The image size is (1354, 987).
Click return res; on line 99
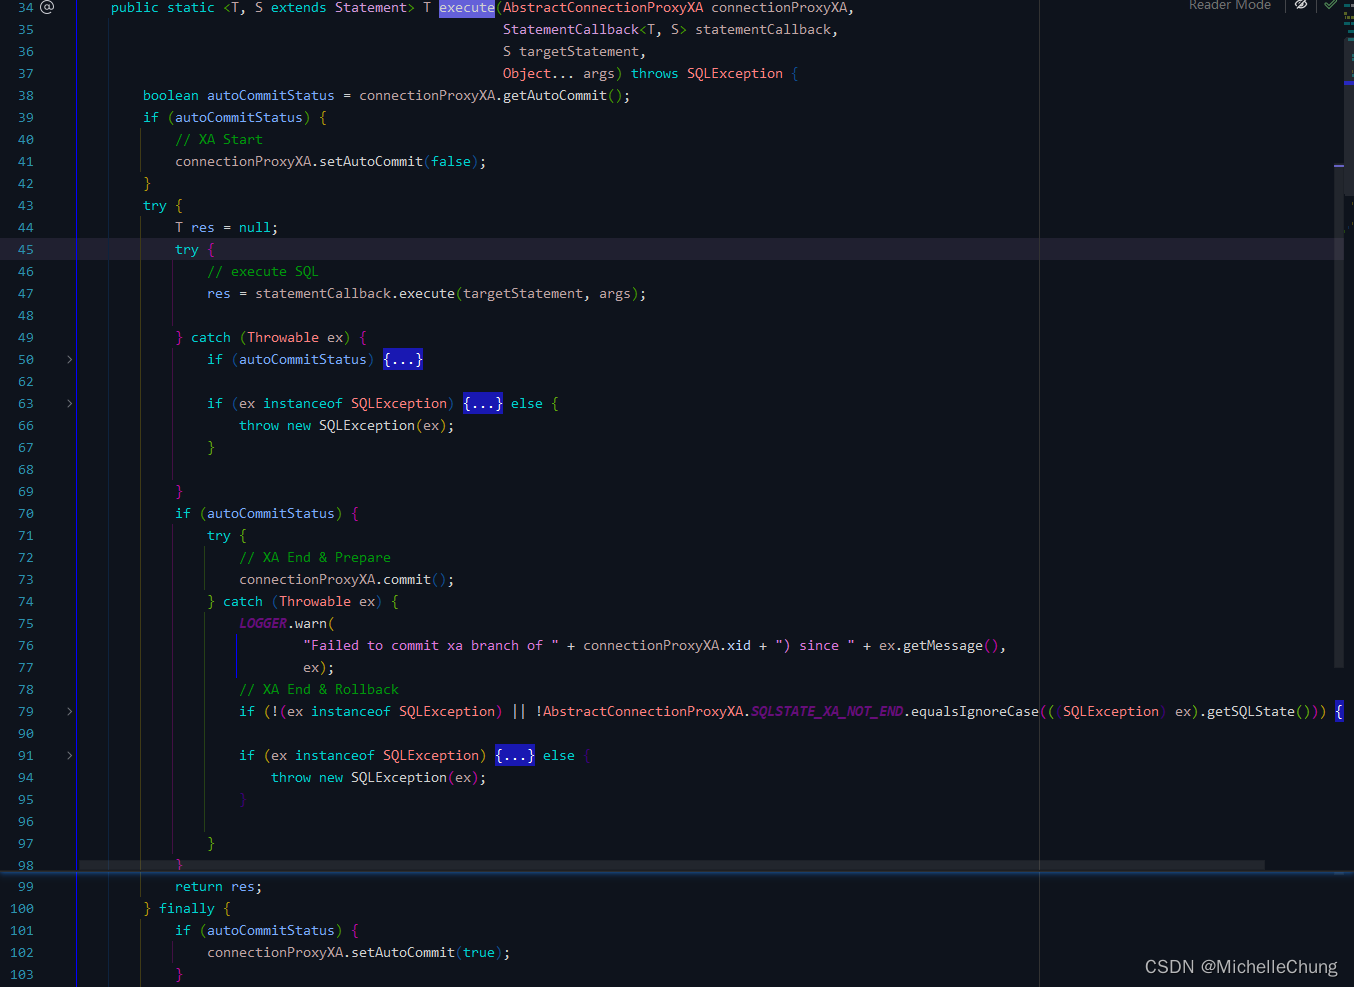click(x=219, y=886)
